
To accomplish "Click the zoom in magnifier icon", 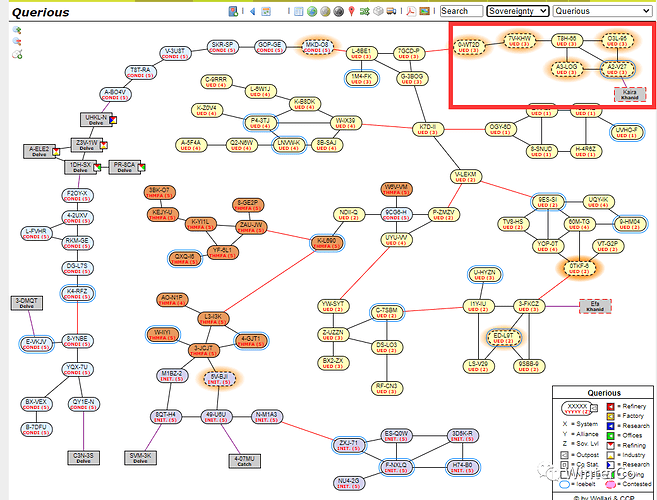I will (x=17, y=30).
